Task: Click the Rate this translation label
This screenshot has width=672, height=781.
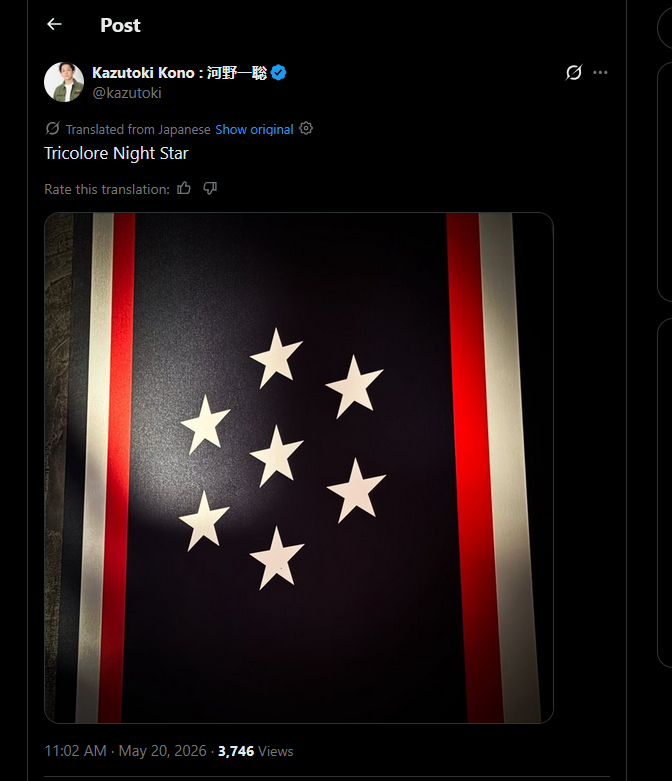Action: (107, 189)
